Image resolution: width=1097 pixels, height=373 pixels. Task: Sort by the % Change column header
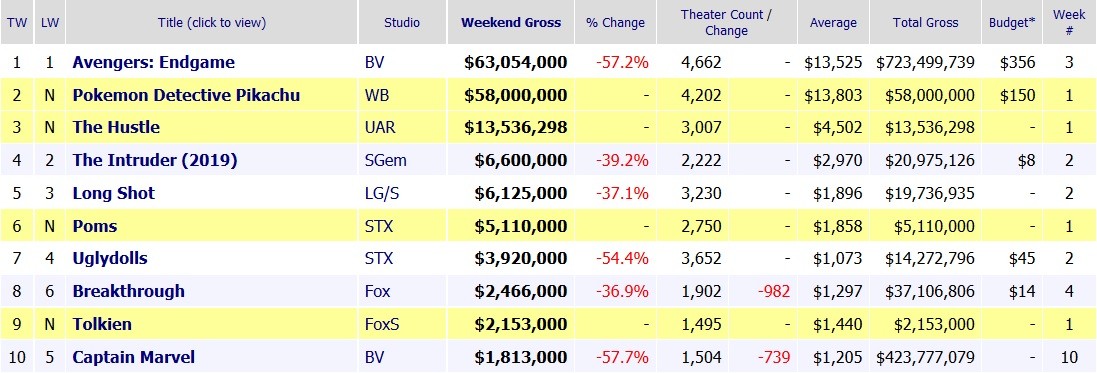(615, 22)
